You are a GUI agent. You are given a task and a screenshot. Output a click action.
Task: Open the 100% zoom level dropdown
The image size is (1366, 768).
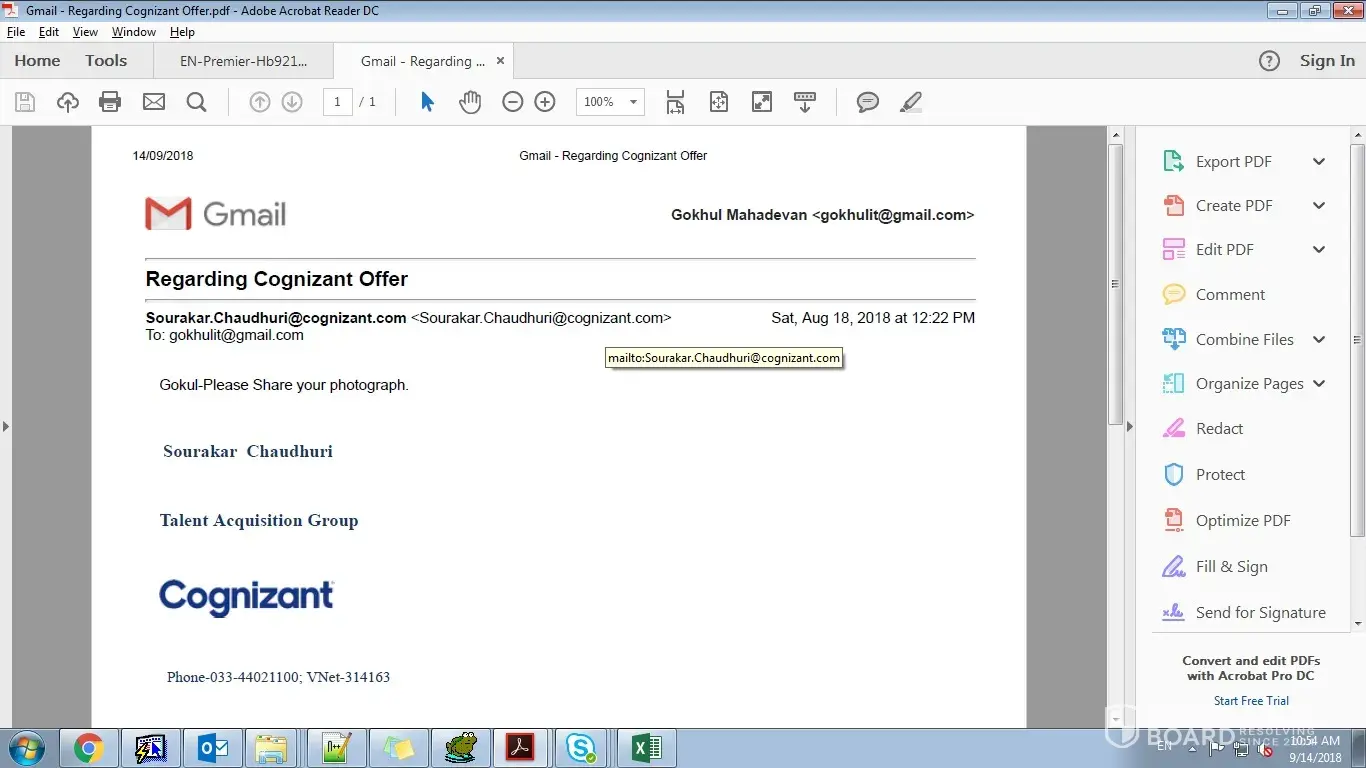(x=633, y=102)
